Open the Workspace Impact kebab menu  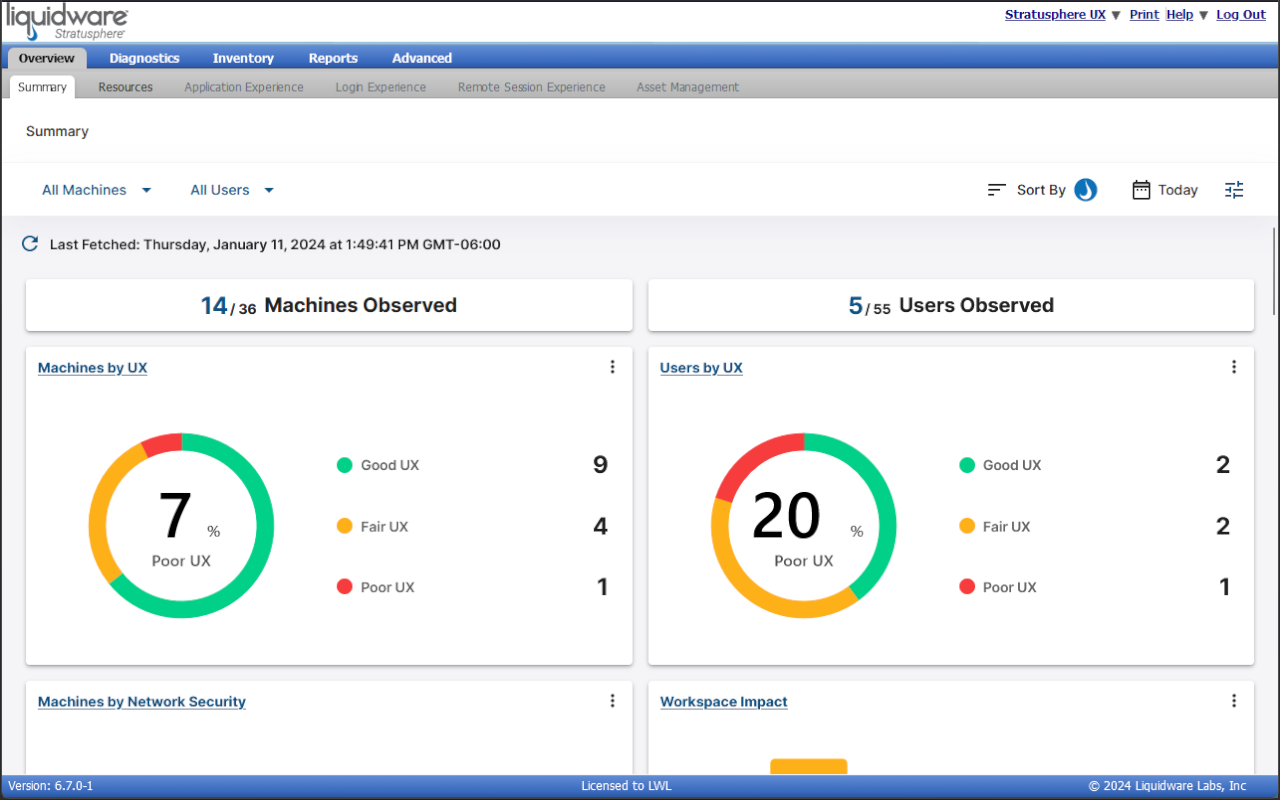click(x=1234, y=701)
